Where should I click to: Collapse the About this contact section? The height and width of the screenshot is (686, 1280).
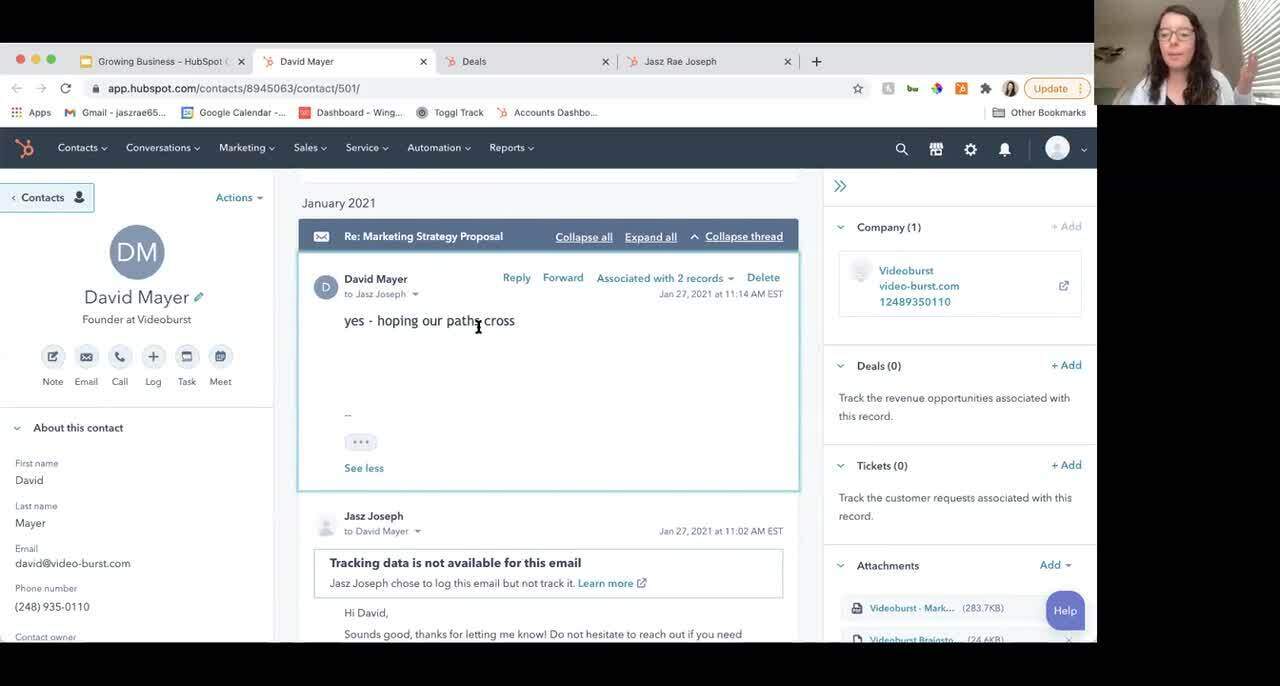click(x=17, y=428)
